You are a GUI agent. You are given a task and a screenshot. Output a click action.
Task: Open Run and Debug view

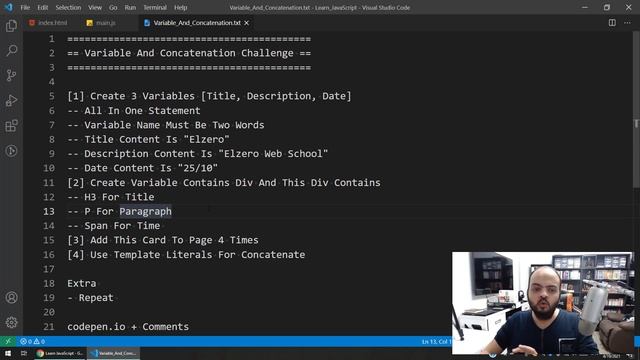11,100
